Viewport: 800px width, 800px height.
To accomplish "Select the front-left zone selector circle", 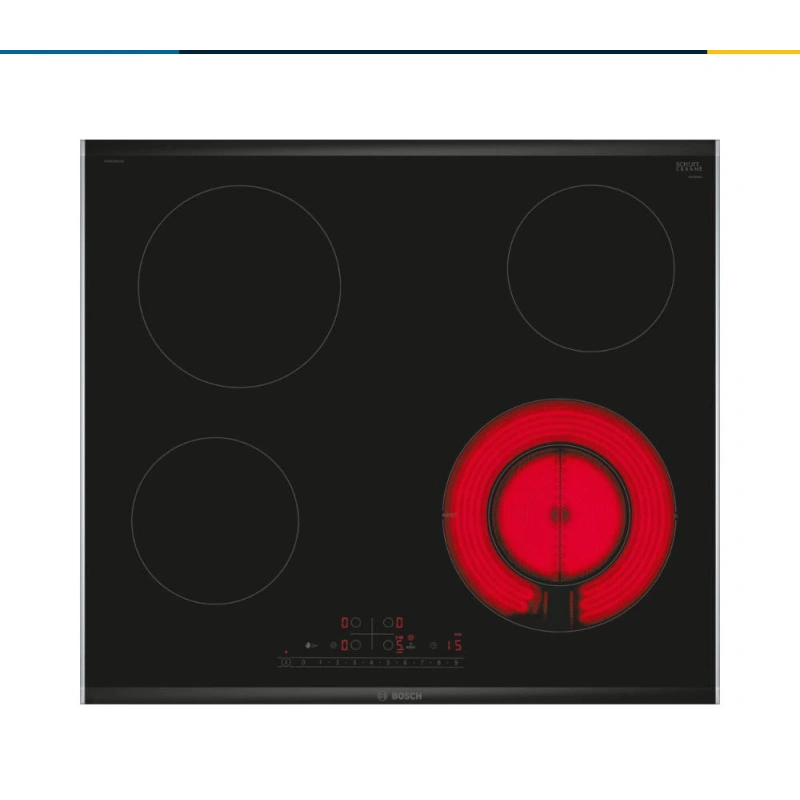I will pos(356,645).
